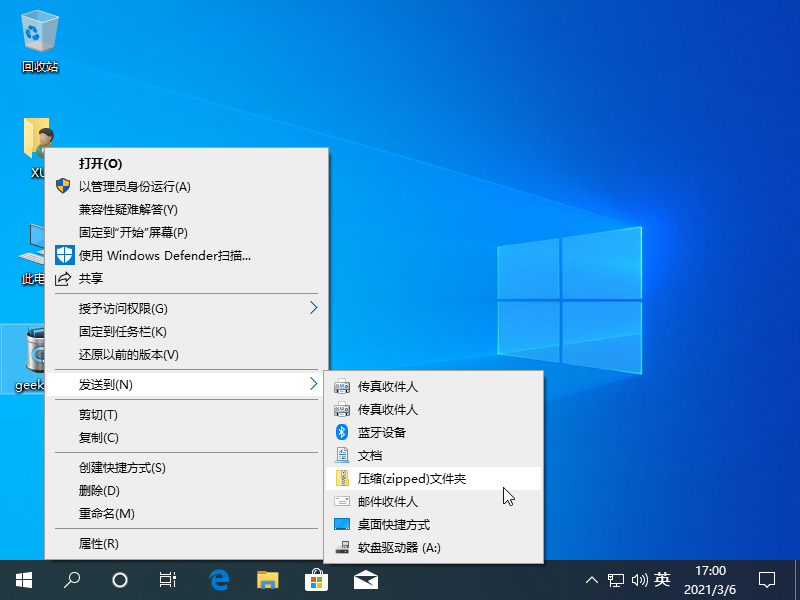Choose 桌面快捷方式 in send-to submenu
Viewport: 800px width, 600px height.
click(x=394, y=524)
